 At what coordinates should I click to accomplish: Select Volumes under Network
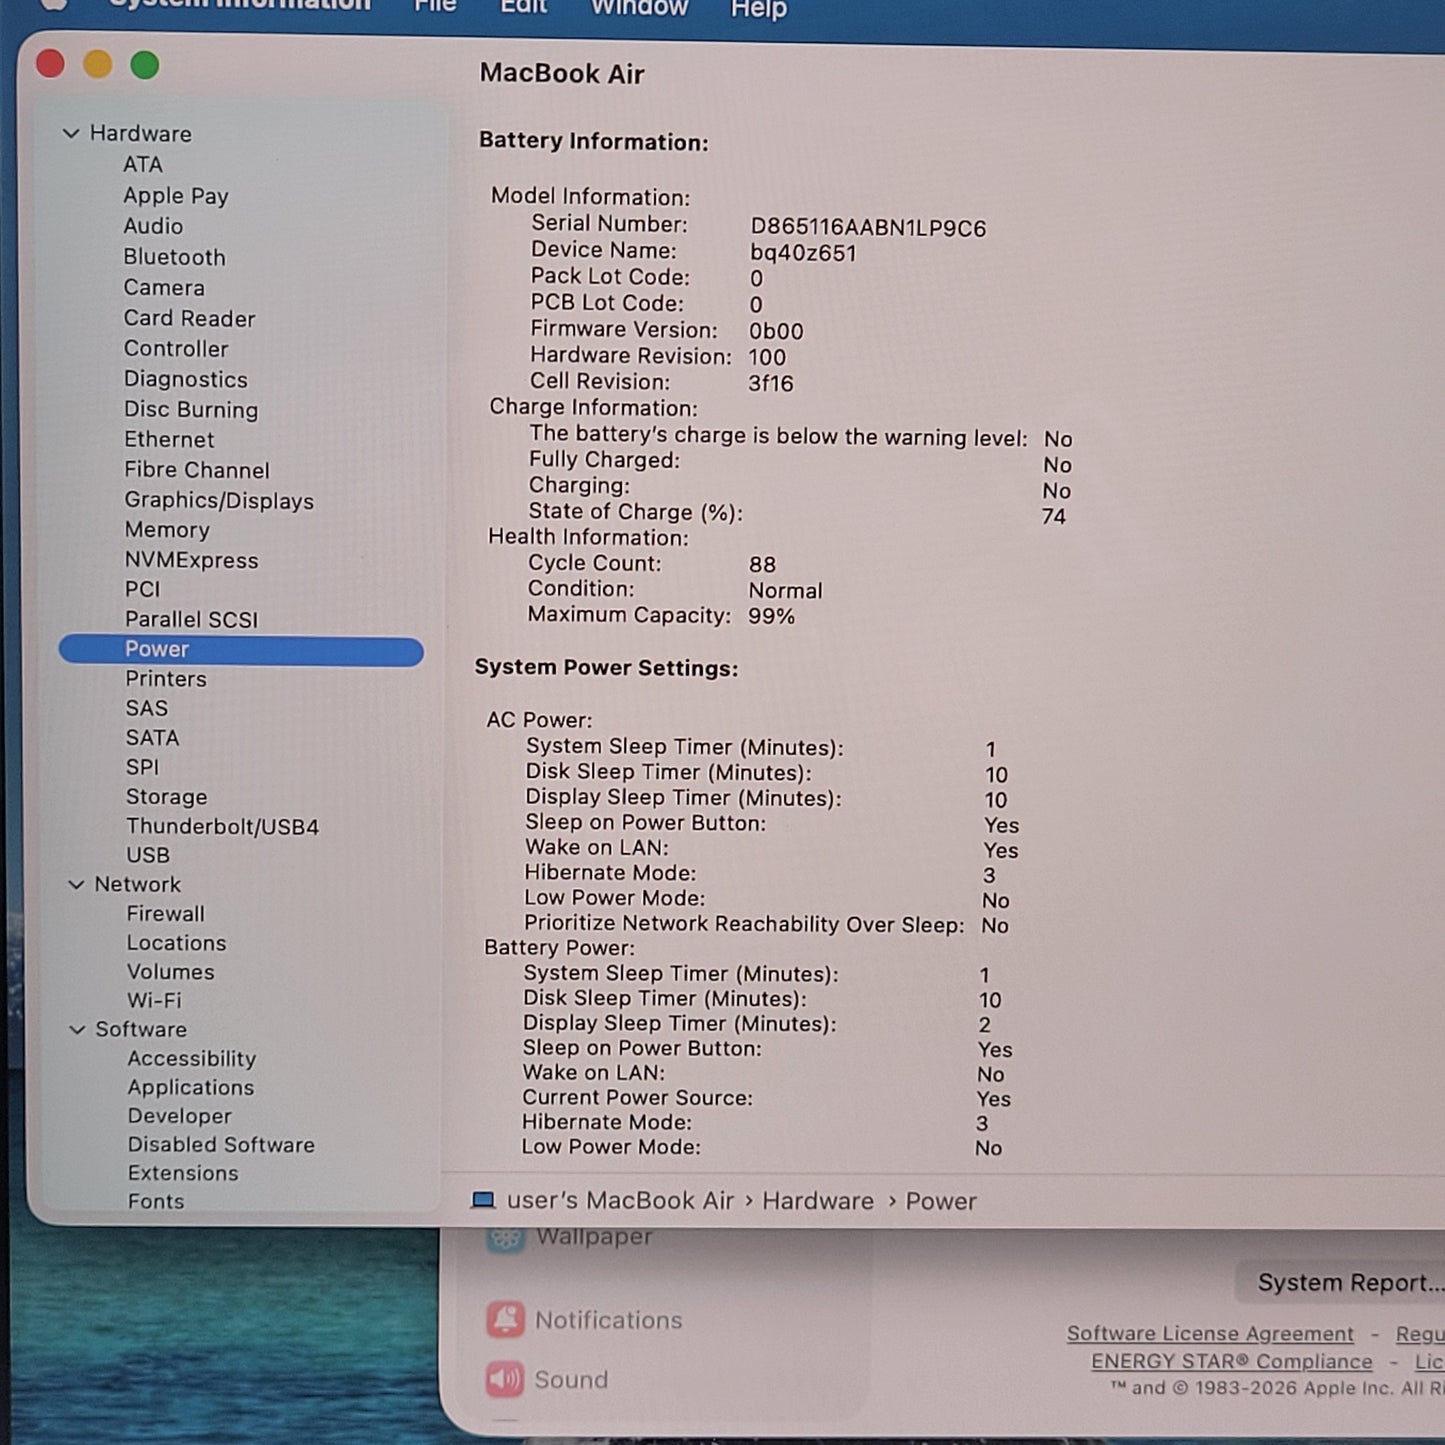171,972
